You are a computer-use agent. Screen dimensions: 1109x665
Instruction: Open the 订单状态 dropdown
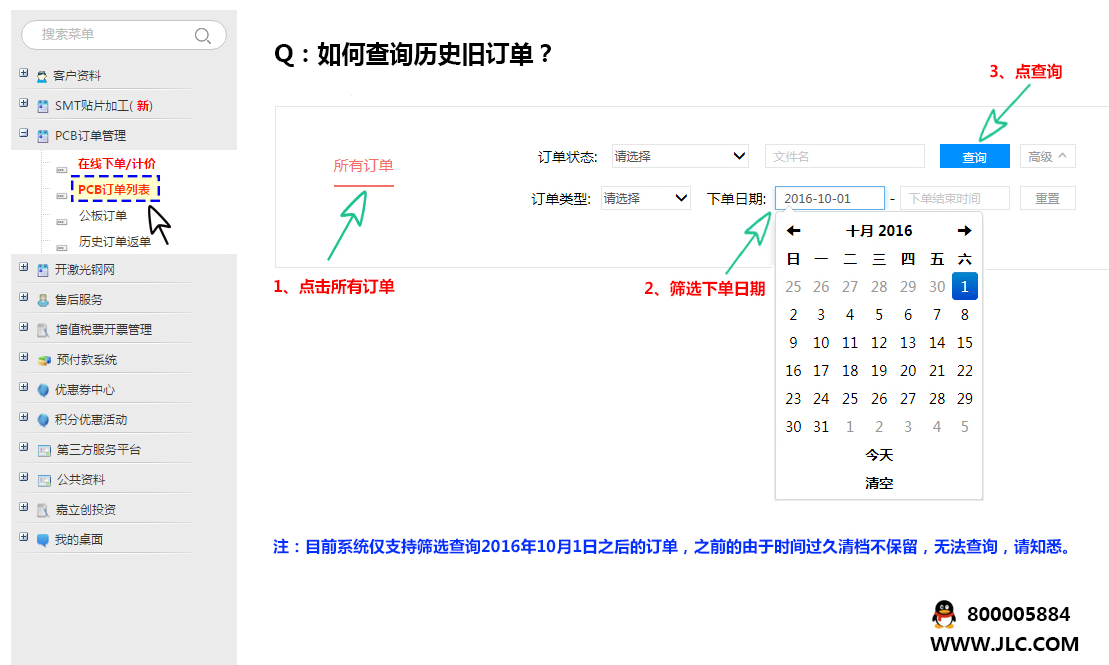[x=680, y=156]
